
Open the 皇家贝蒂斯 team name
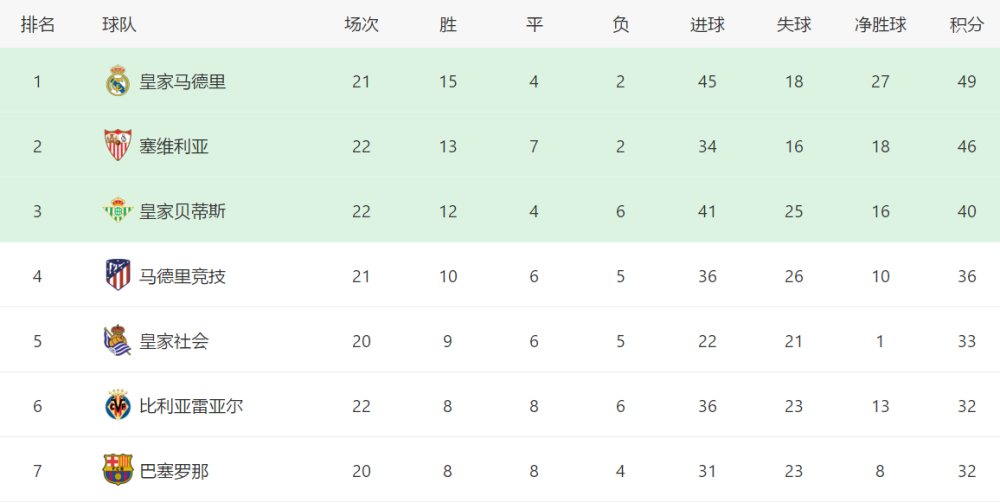182,212
